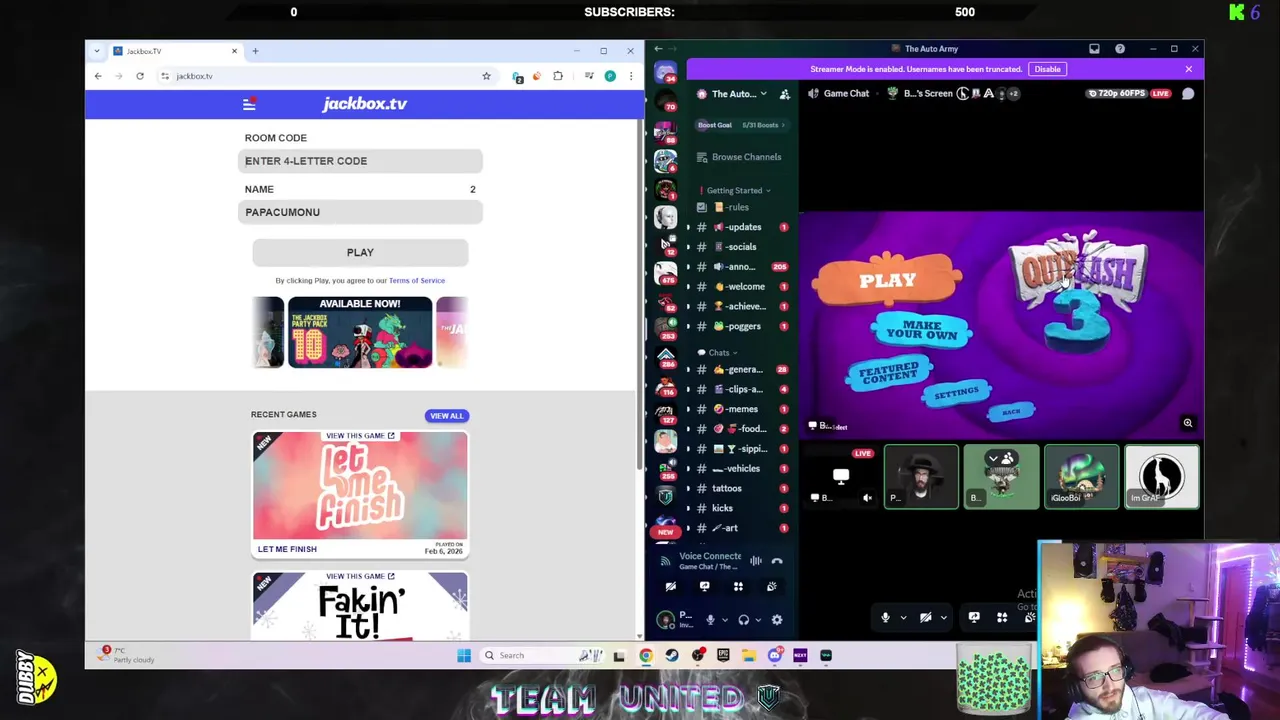This screenshot has width=1280, height=720.
Task: Open the Windows Start menu
Action: [464, 656]
